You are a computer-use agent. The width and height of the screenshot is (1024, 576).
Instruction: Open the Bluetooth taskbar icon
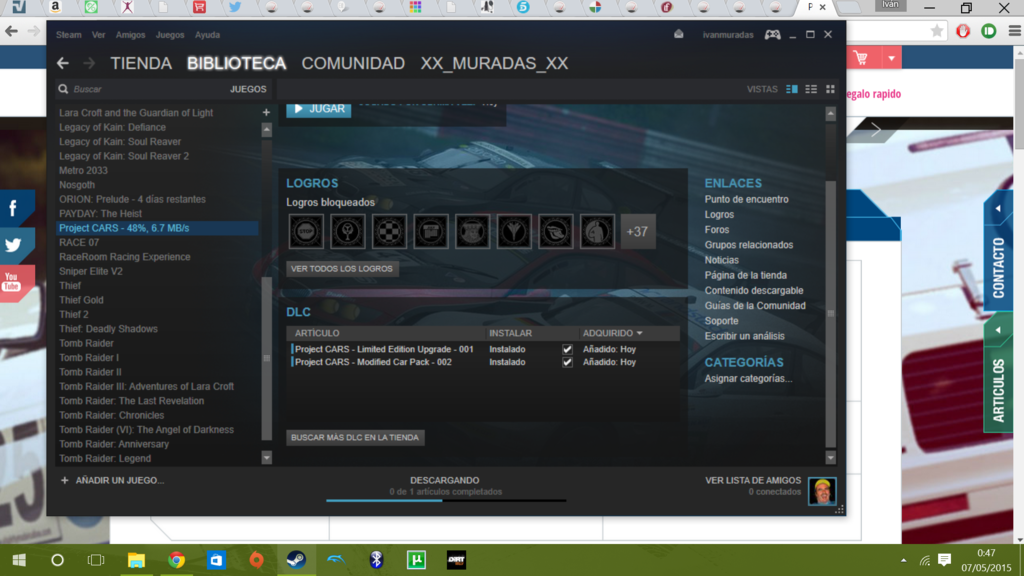click(x=376, y=560)
